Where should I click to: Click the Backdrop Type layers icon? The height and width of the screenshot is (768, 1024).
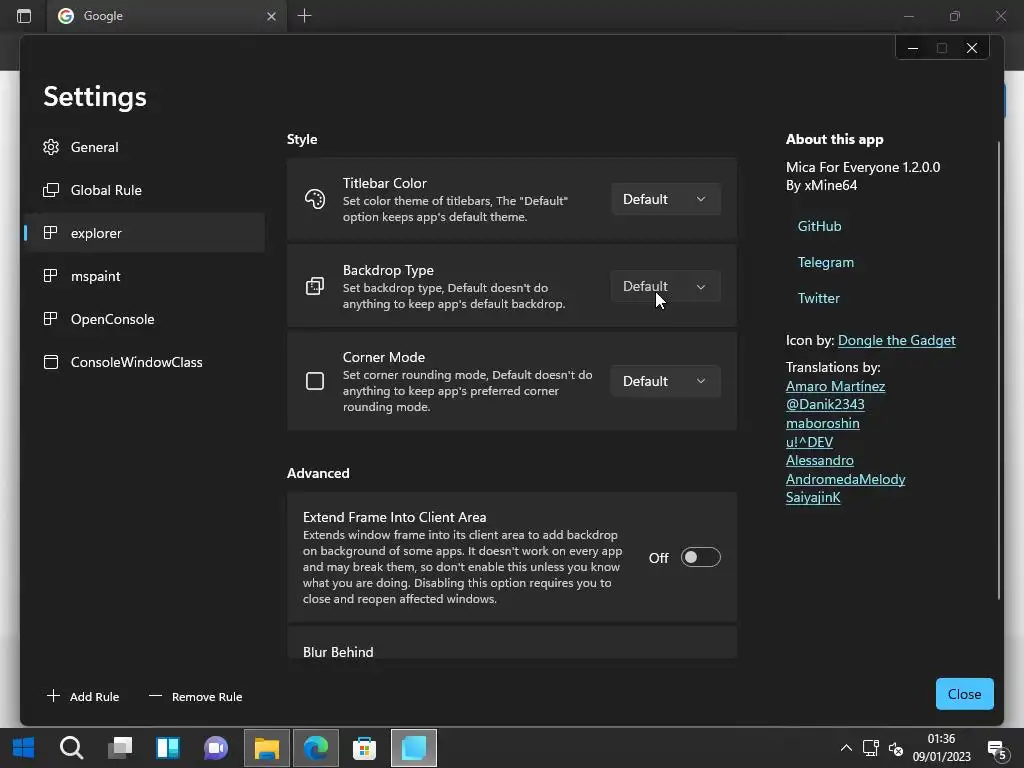(x=315, y=286)
